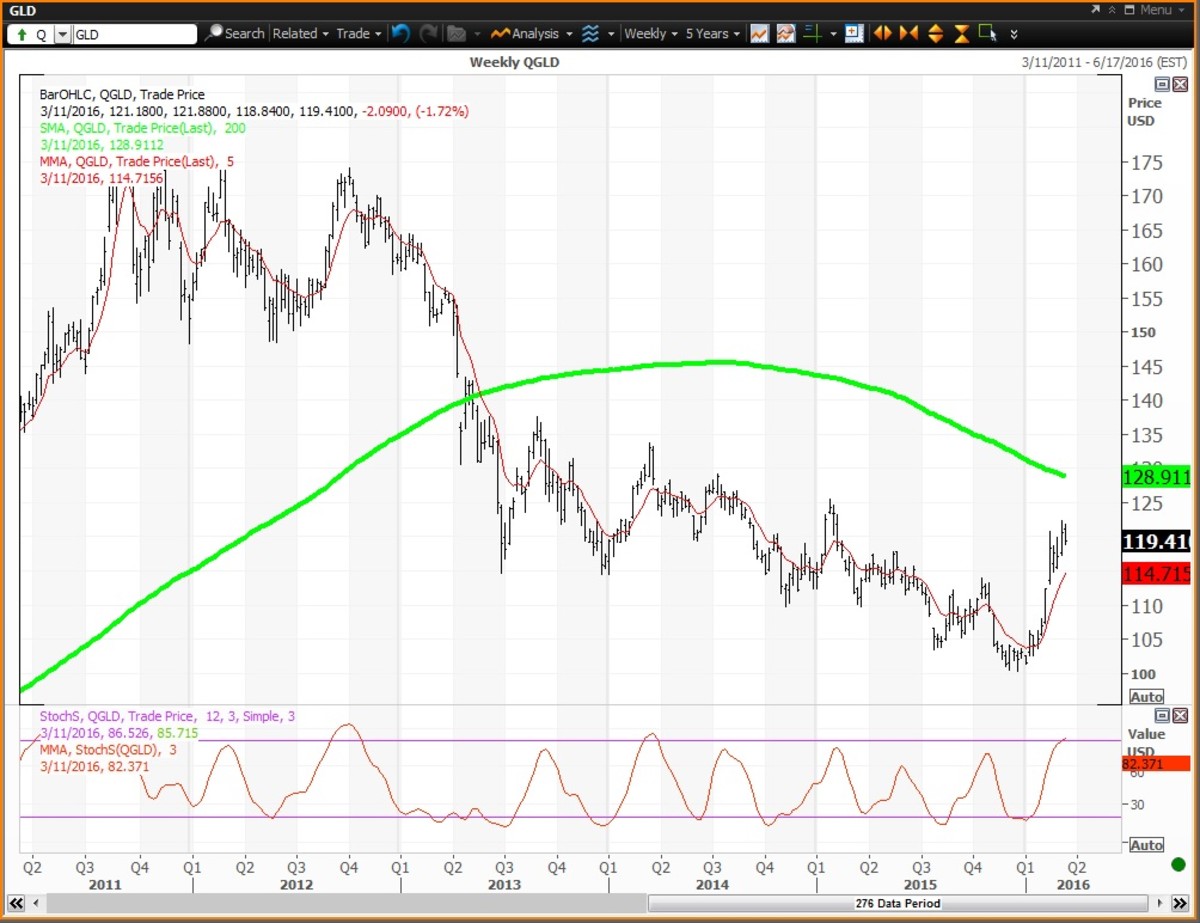Screen dimensions: 1200x923
Task: Click the line chart style icon
Action: [x=759, y=33]
